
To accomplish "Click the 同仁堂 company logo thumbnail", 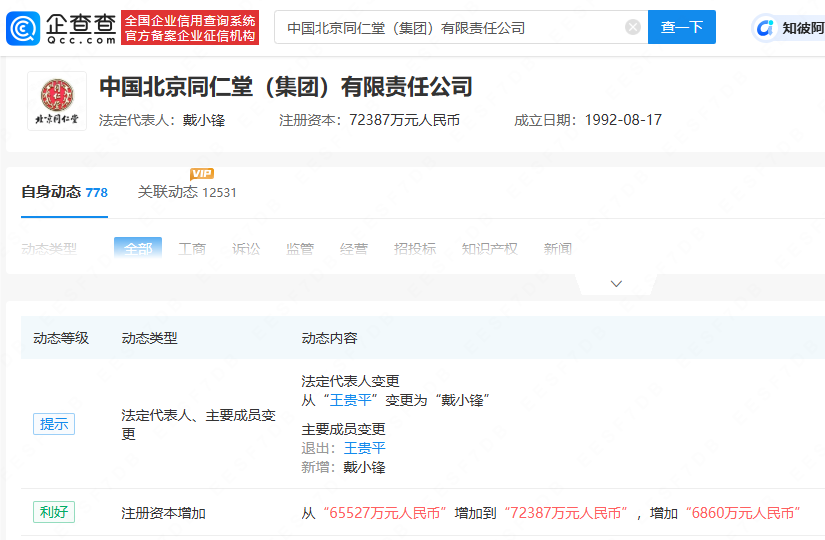I will click(x=56, y=101).
